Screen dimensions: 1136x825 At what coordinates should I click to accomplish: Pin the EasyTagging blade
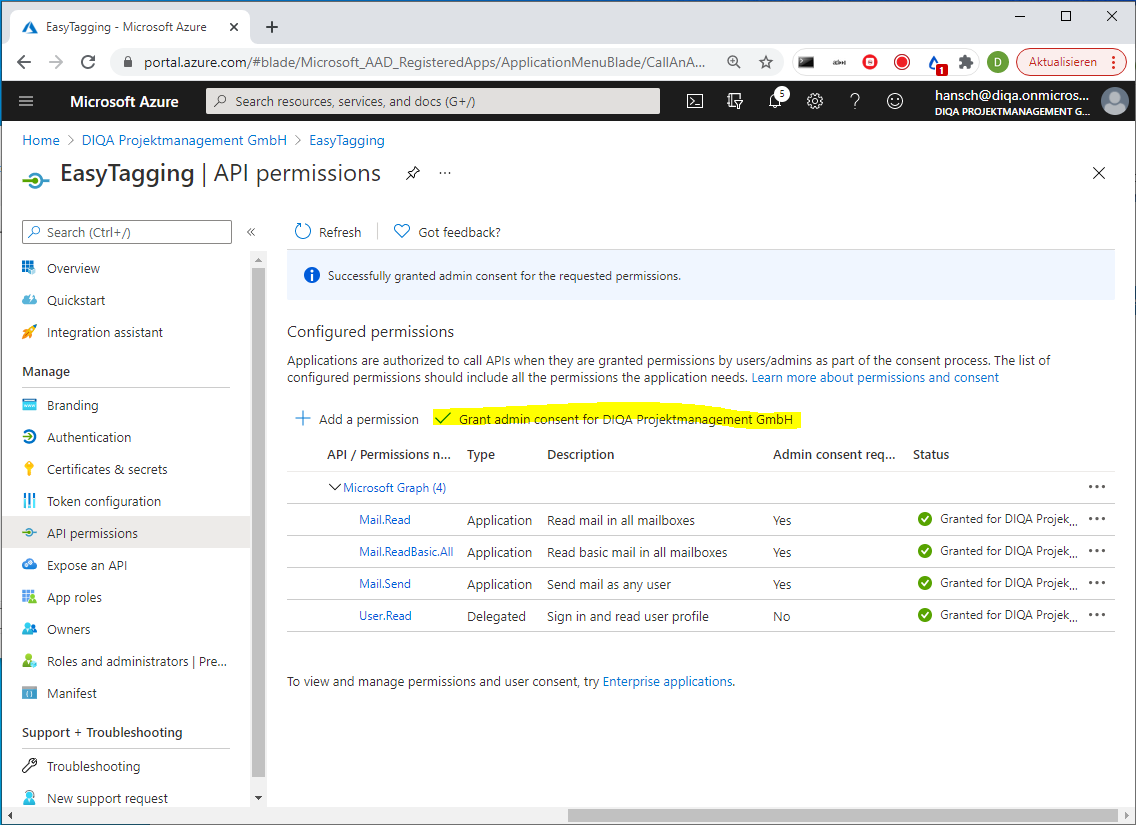tap(412, 173)
